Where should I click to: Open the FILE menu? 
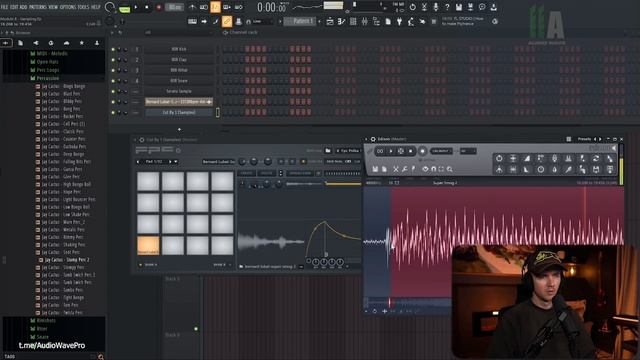pos(4,7)
